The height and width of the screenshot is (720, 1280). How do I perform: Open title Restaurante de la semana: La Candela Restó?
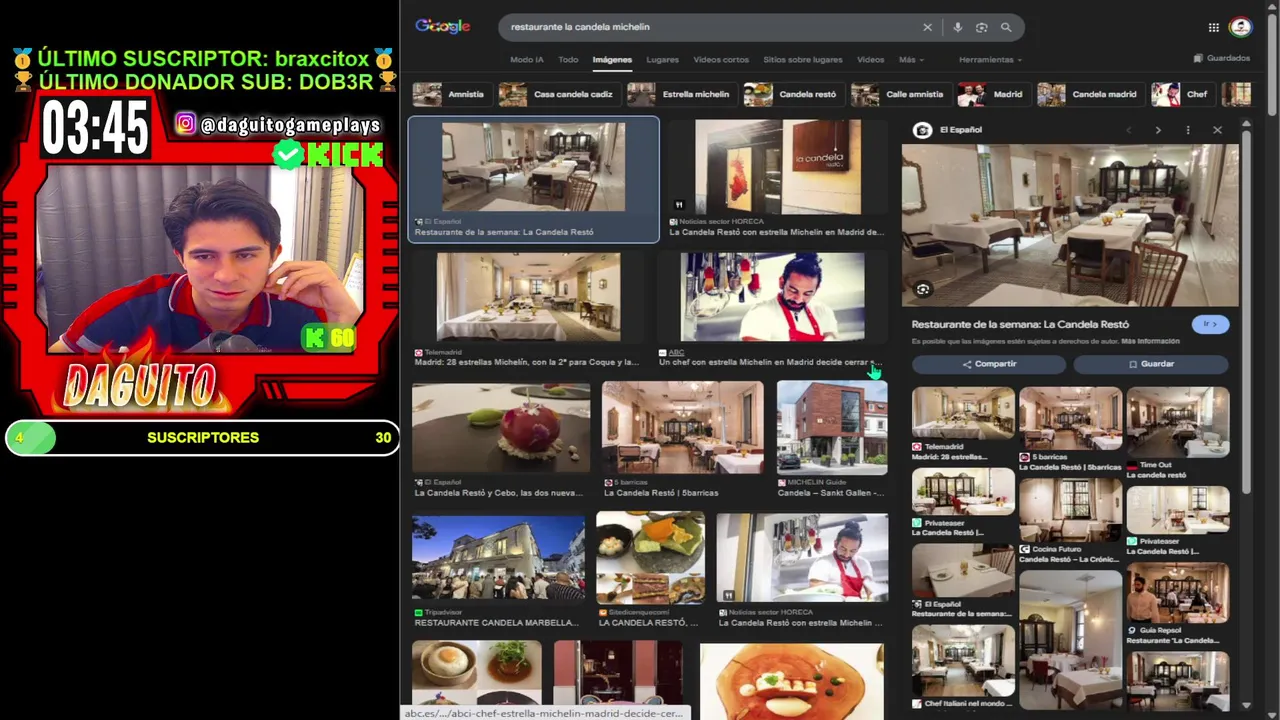tap(1020, 324)
